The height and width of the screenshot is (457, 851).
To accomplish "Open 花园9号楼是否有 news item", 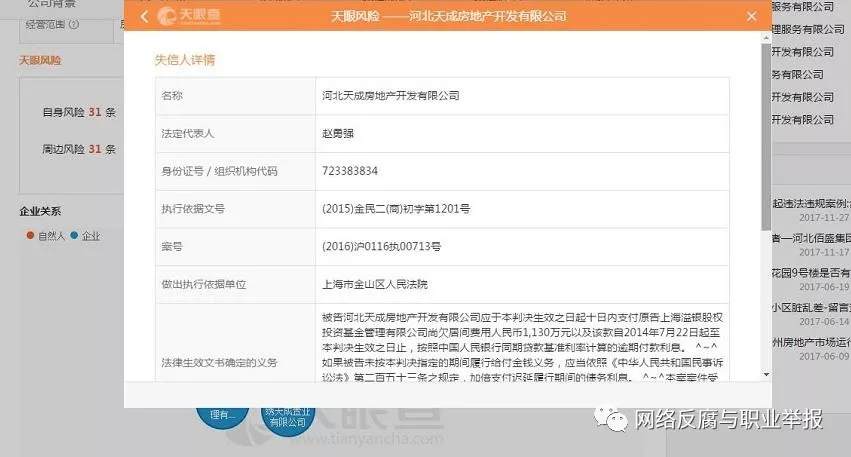I will click(x=811, y=279).
